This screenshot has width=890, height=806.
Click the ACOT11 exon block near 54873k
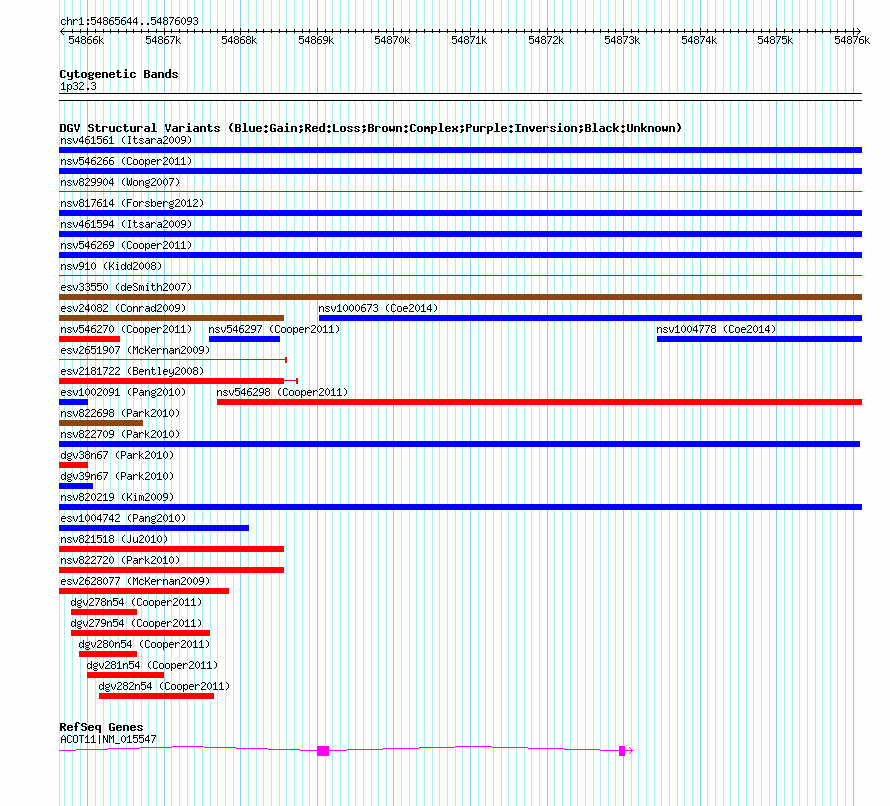click(622, 751)
